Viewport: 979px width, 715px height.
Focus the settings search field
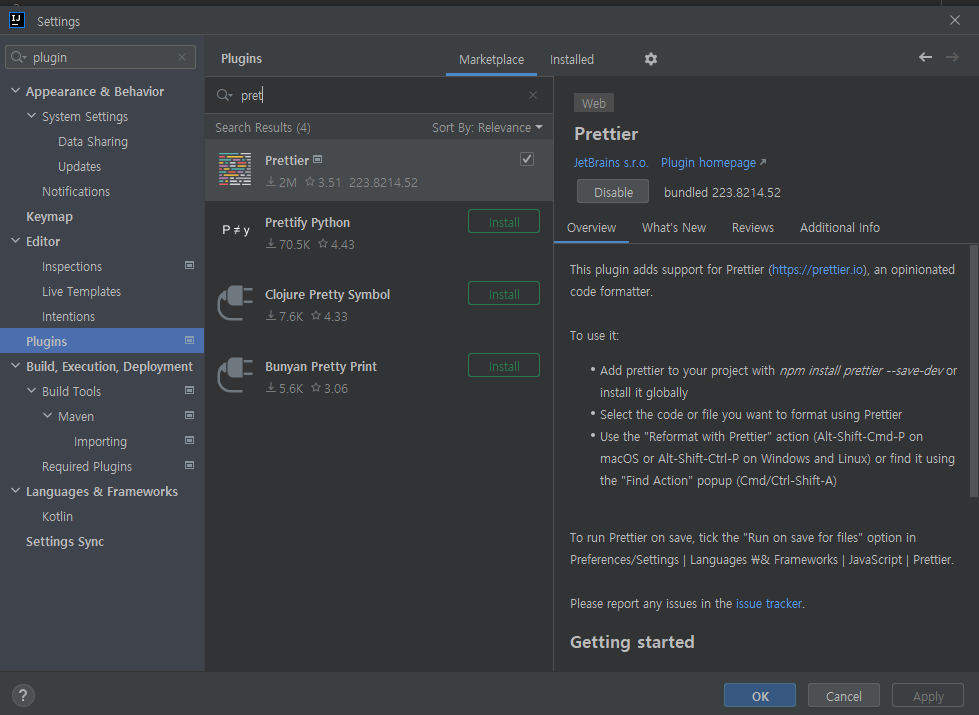tap(101, 57)
